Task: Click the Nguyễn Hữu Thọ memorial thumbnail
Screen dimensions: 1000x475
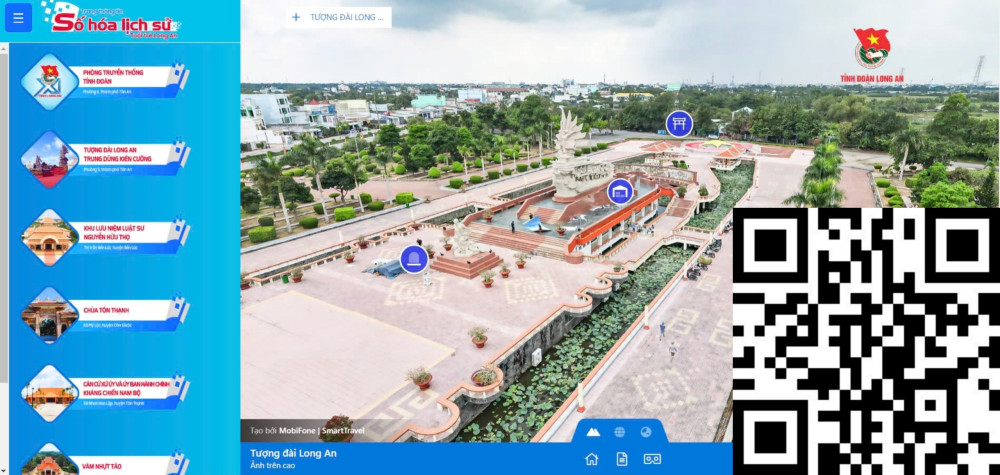Action: (49, 237)
